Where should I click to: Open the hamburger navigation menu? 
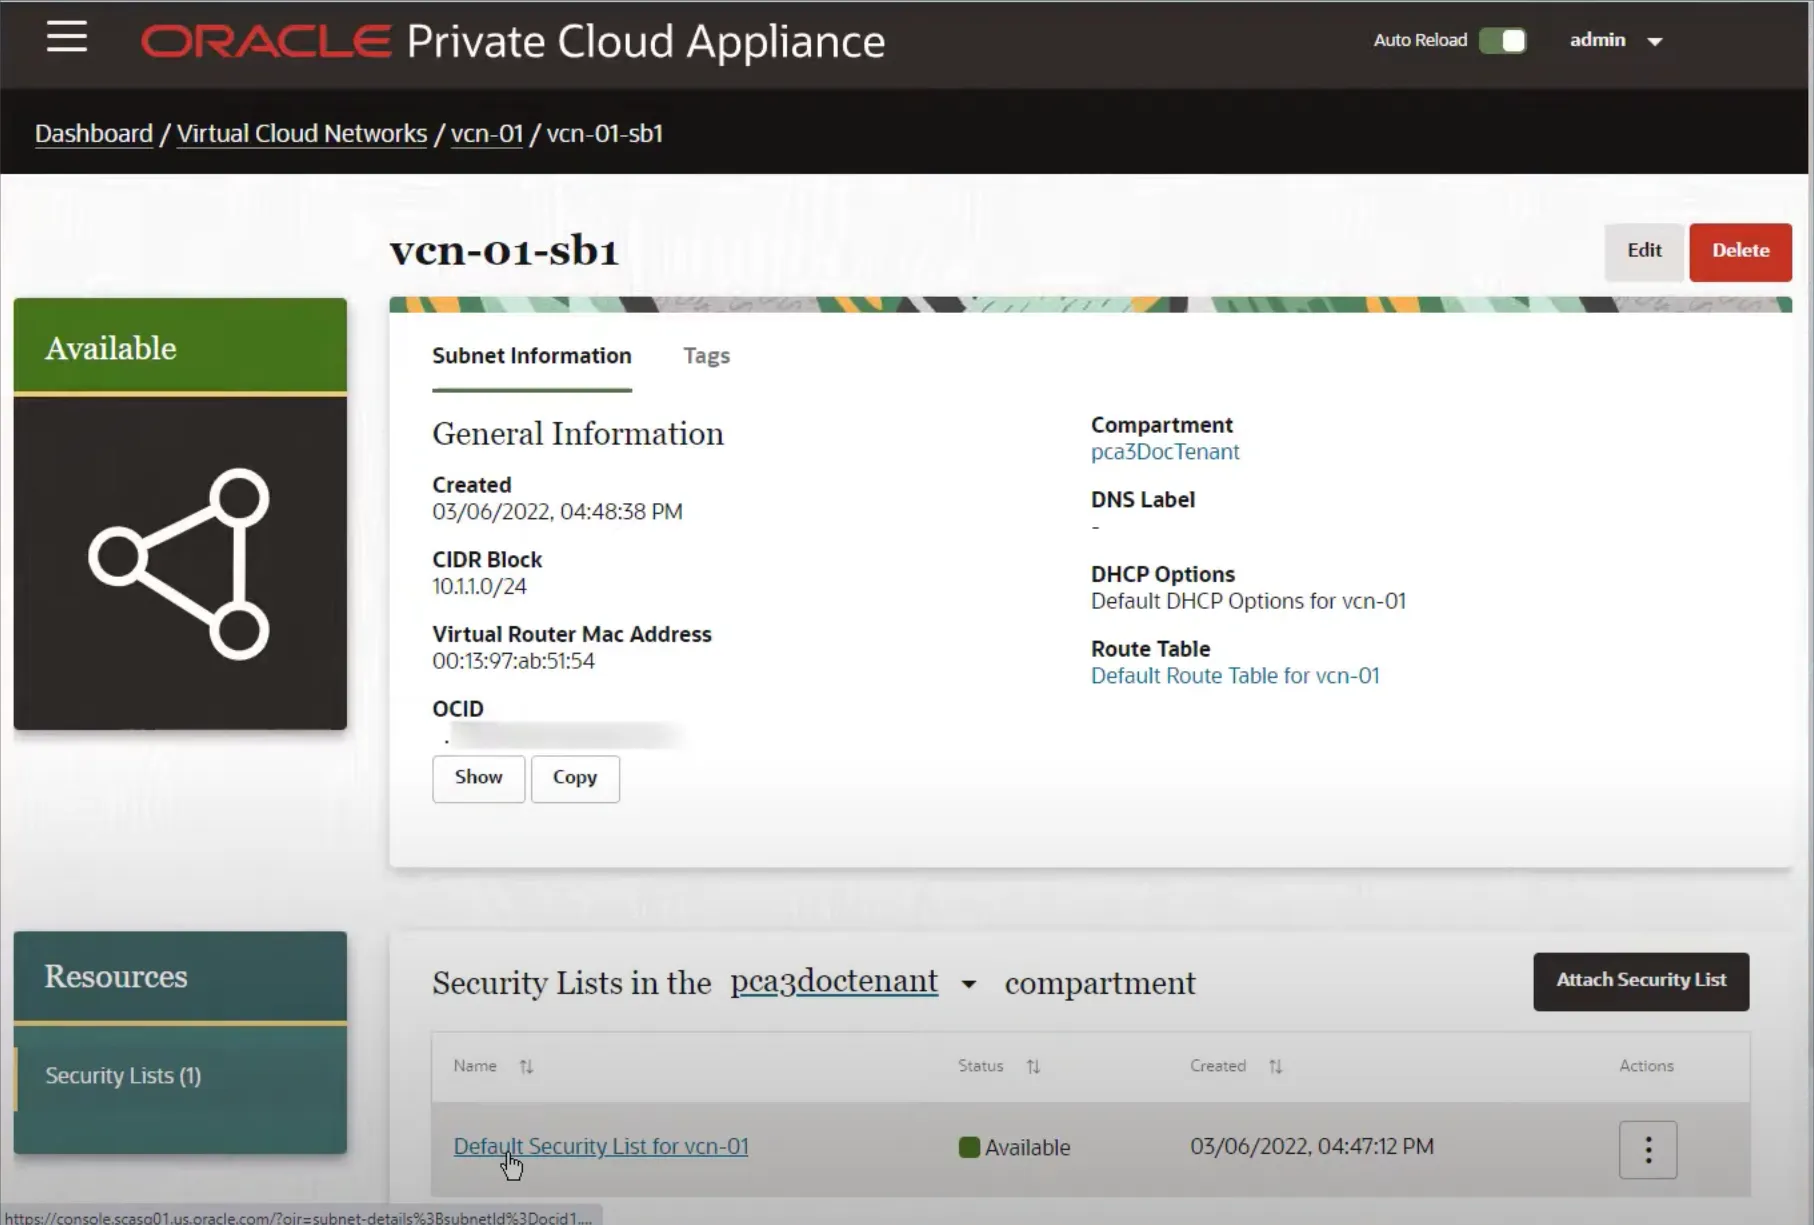66,37
